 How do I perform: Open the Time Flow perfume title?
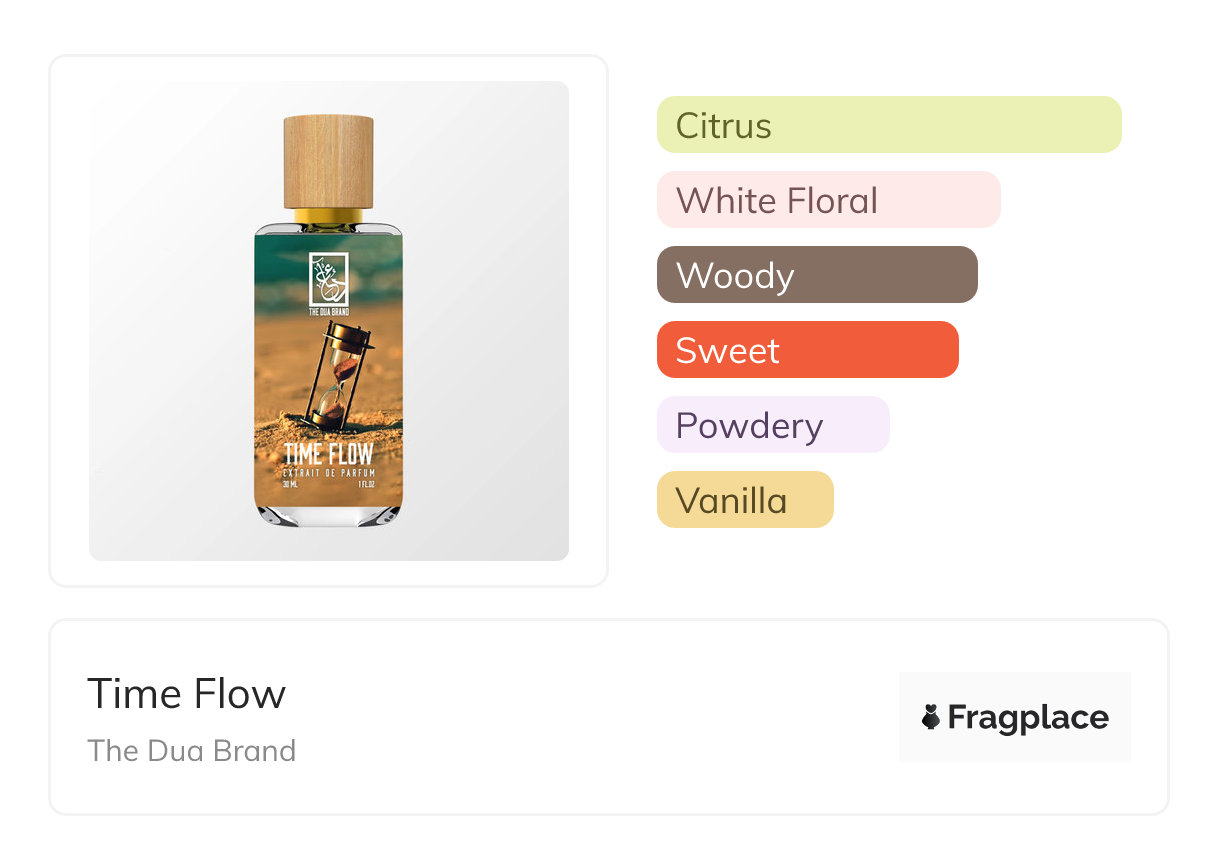click(x=187, y=693)
